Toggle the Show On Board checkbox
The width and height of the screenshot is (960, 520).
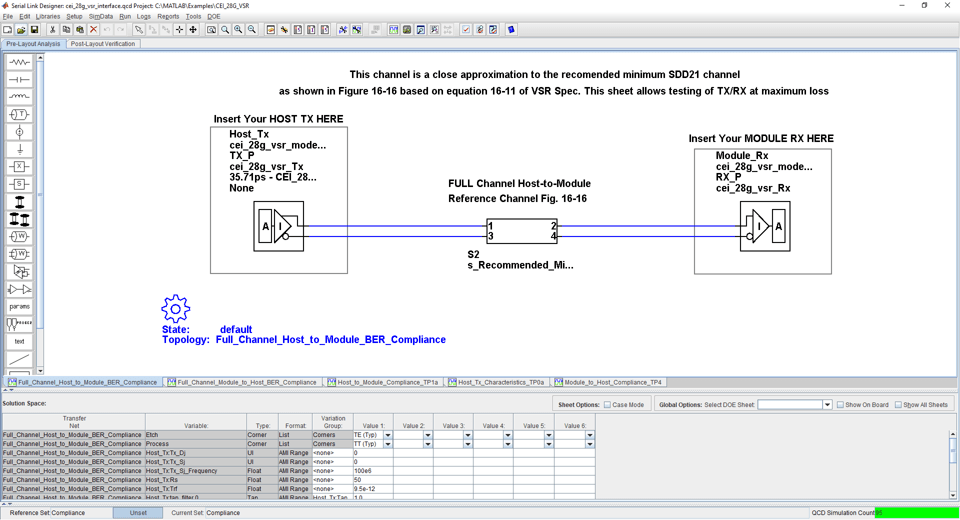[x=840, y=405]
